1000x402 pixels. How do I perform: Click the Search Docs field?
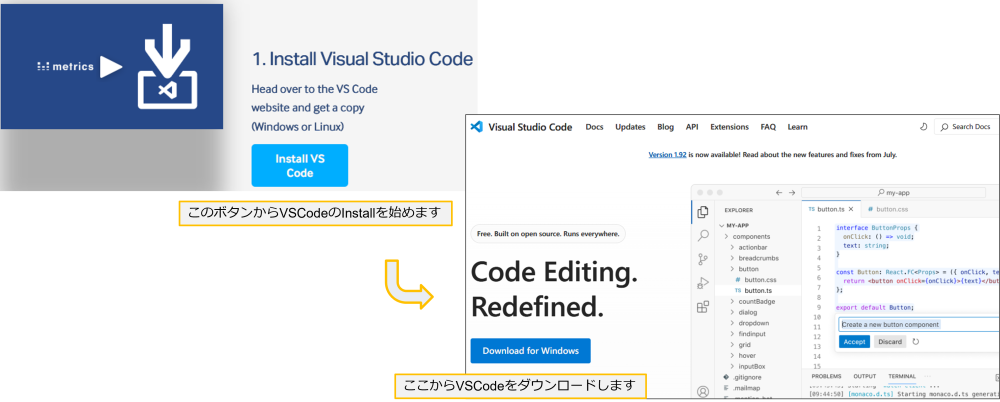coord(966,127)
